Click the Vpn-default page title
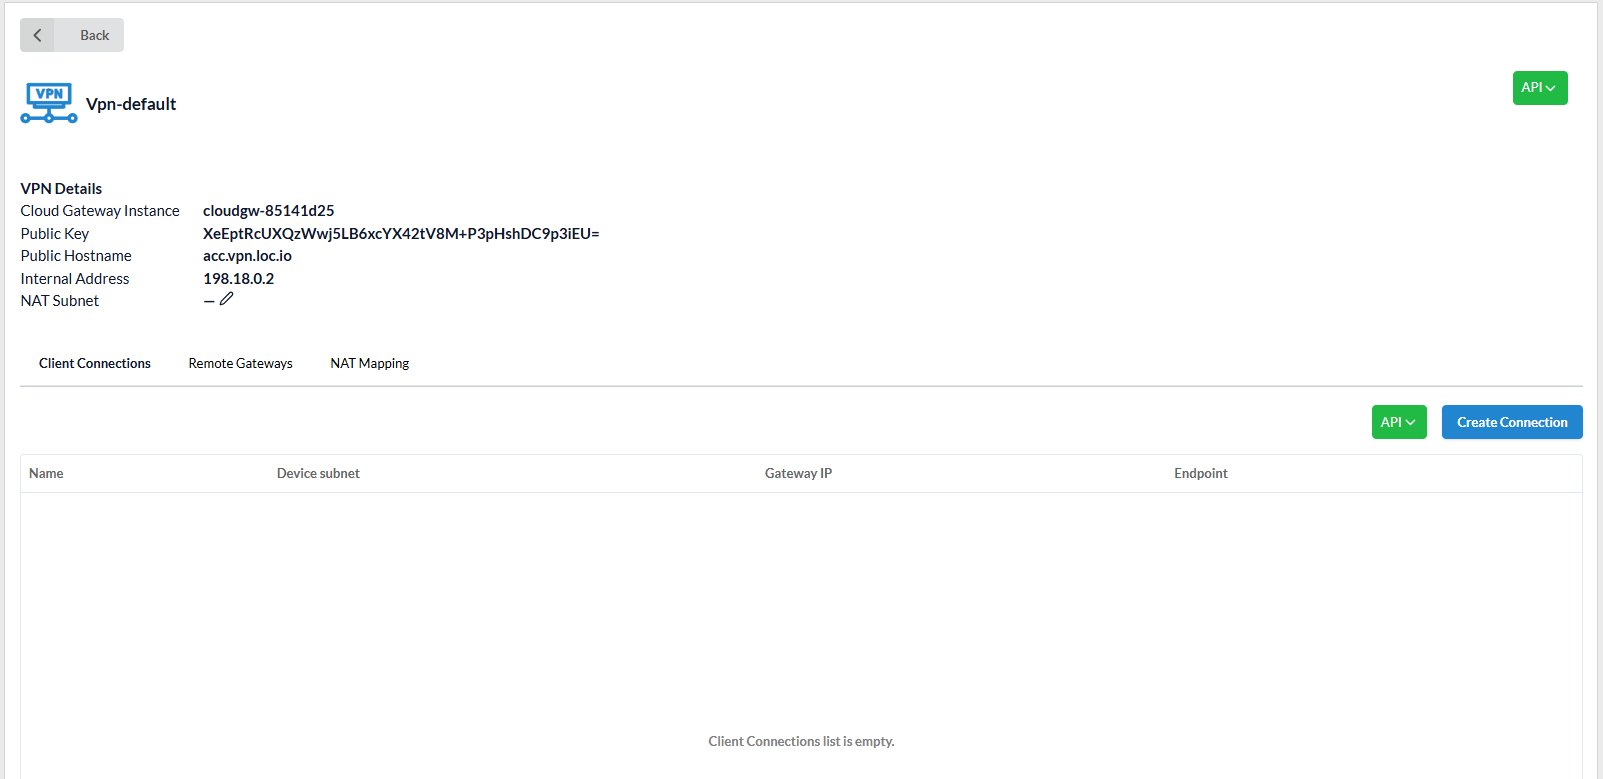The height and width of the screenshot is (779, 1603). pos(131,104)
